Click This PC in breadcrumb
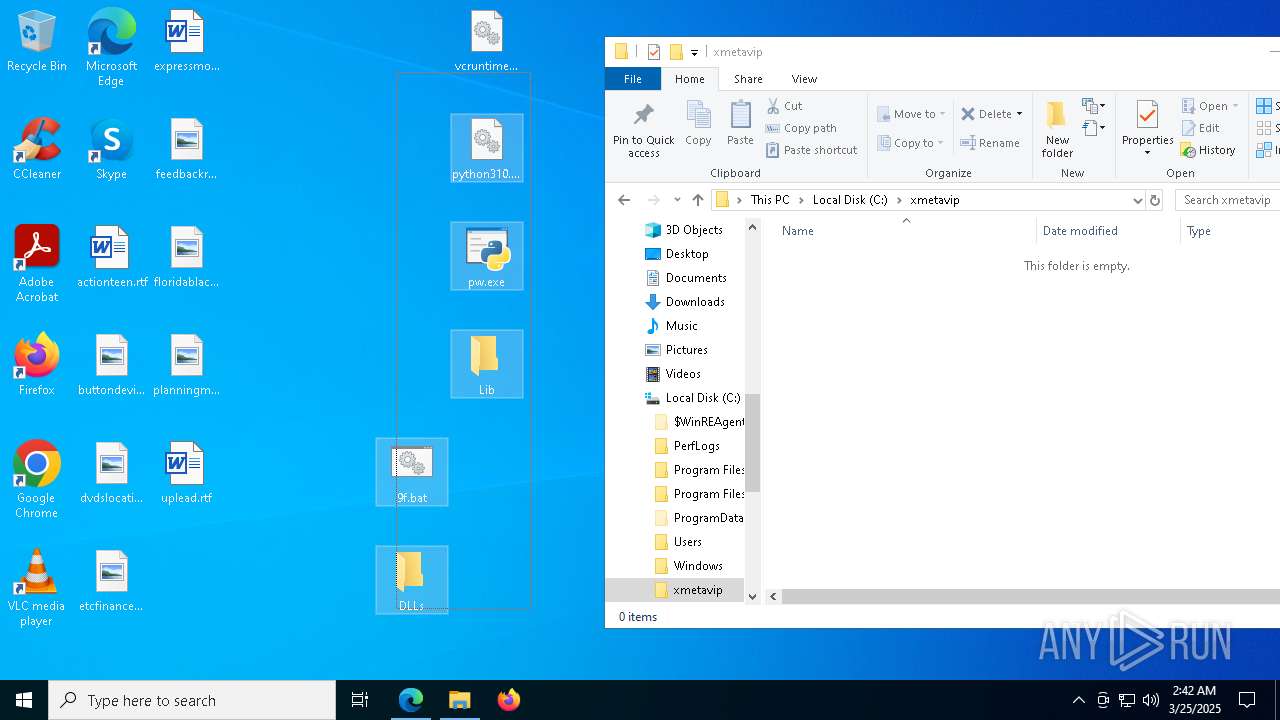The height and width of the screenshot is (720, 1280). click(770, 200)
